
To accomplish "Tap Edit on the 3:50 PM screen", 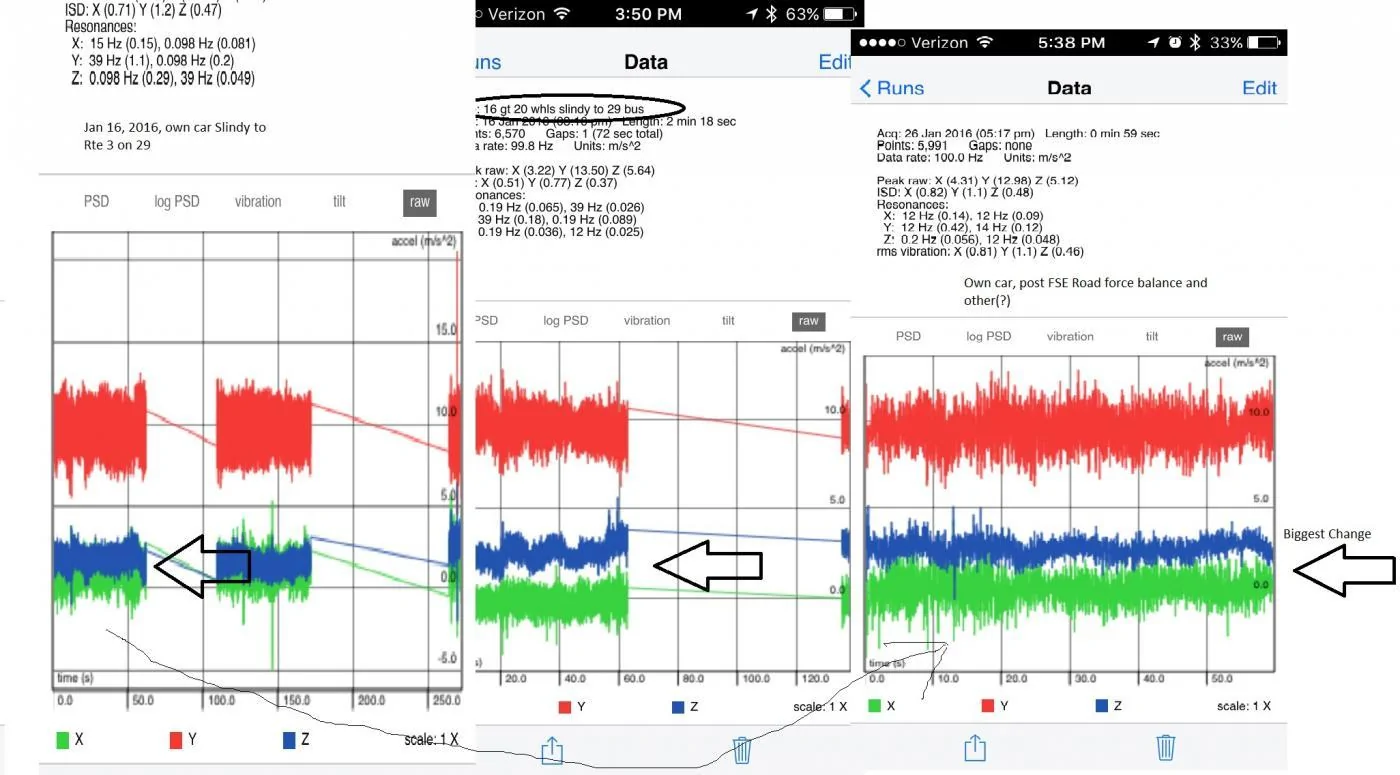I will click(x=834, y=62).
